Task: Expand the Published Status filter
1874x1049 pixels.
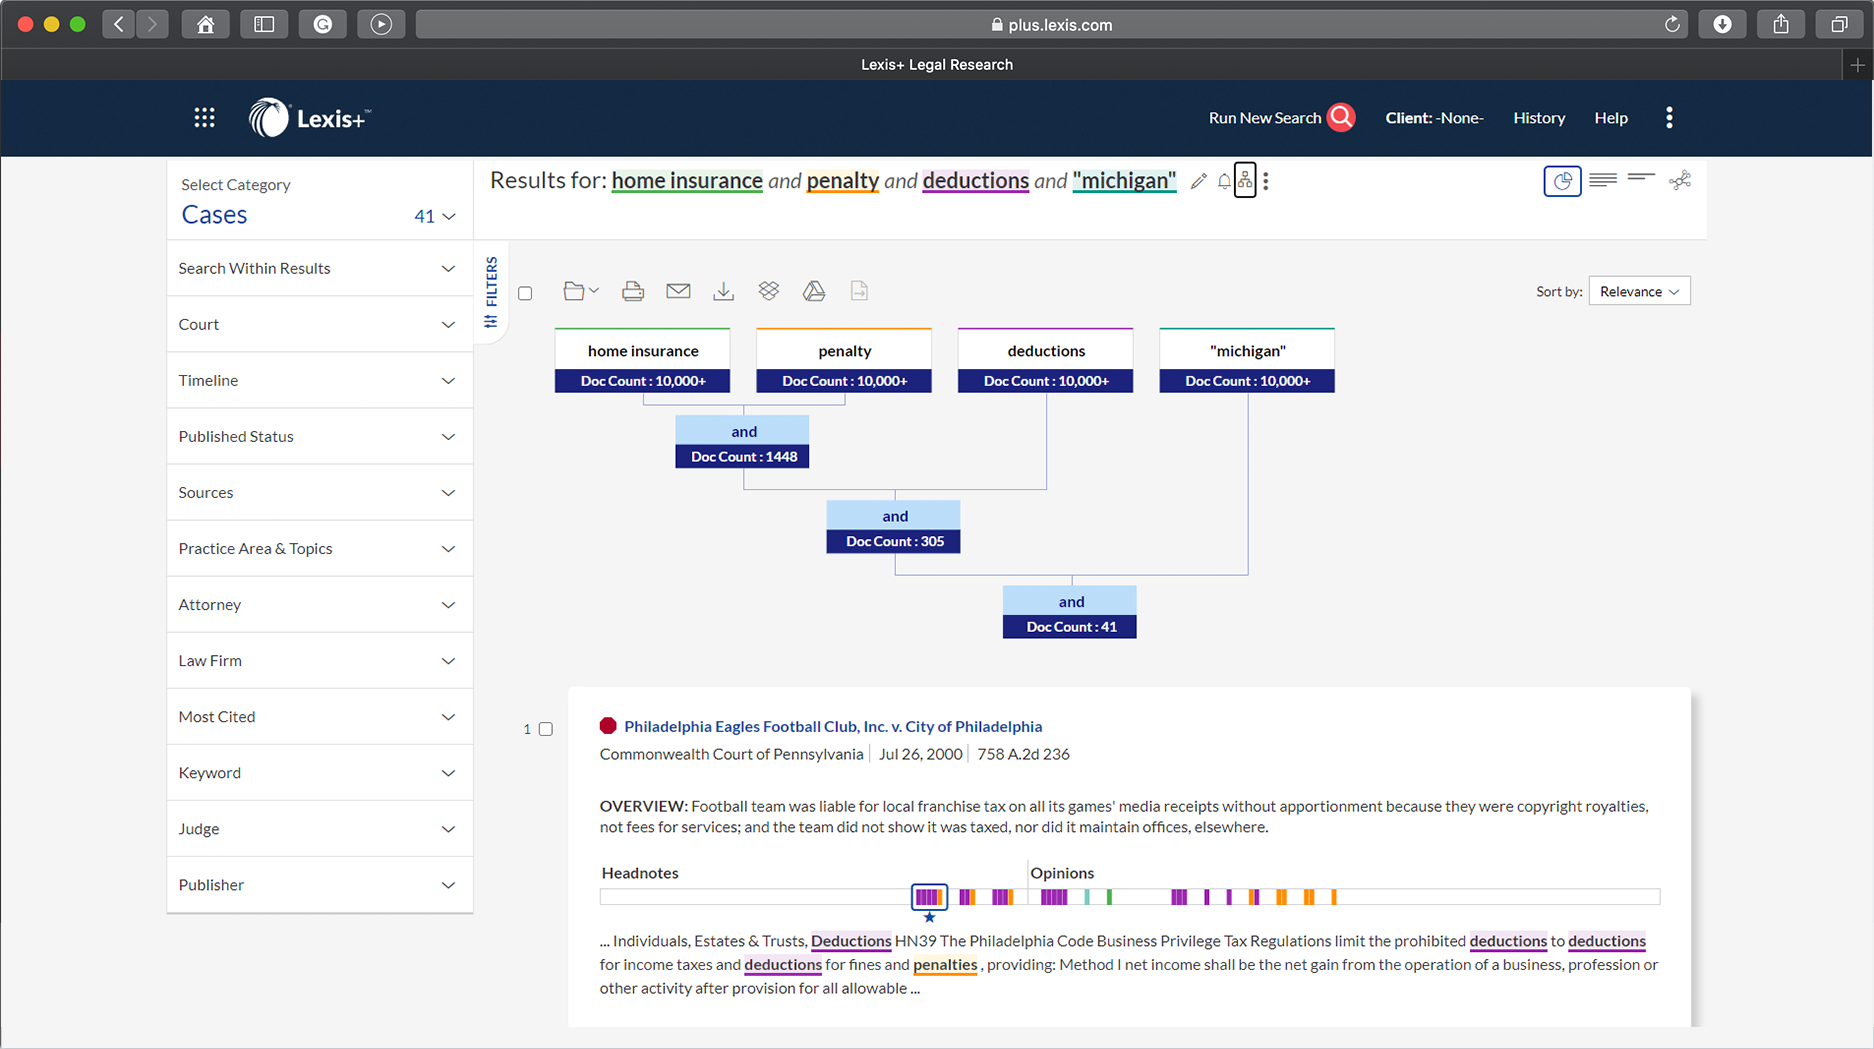Action: pyautogui.click(x=319, y=436)
